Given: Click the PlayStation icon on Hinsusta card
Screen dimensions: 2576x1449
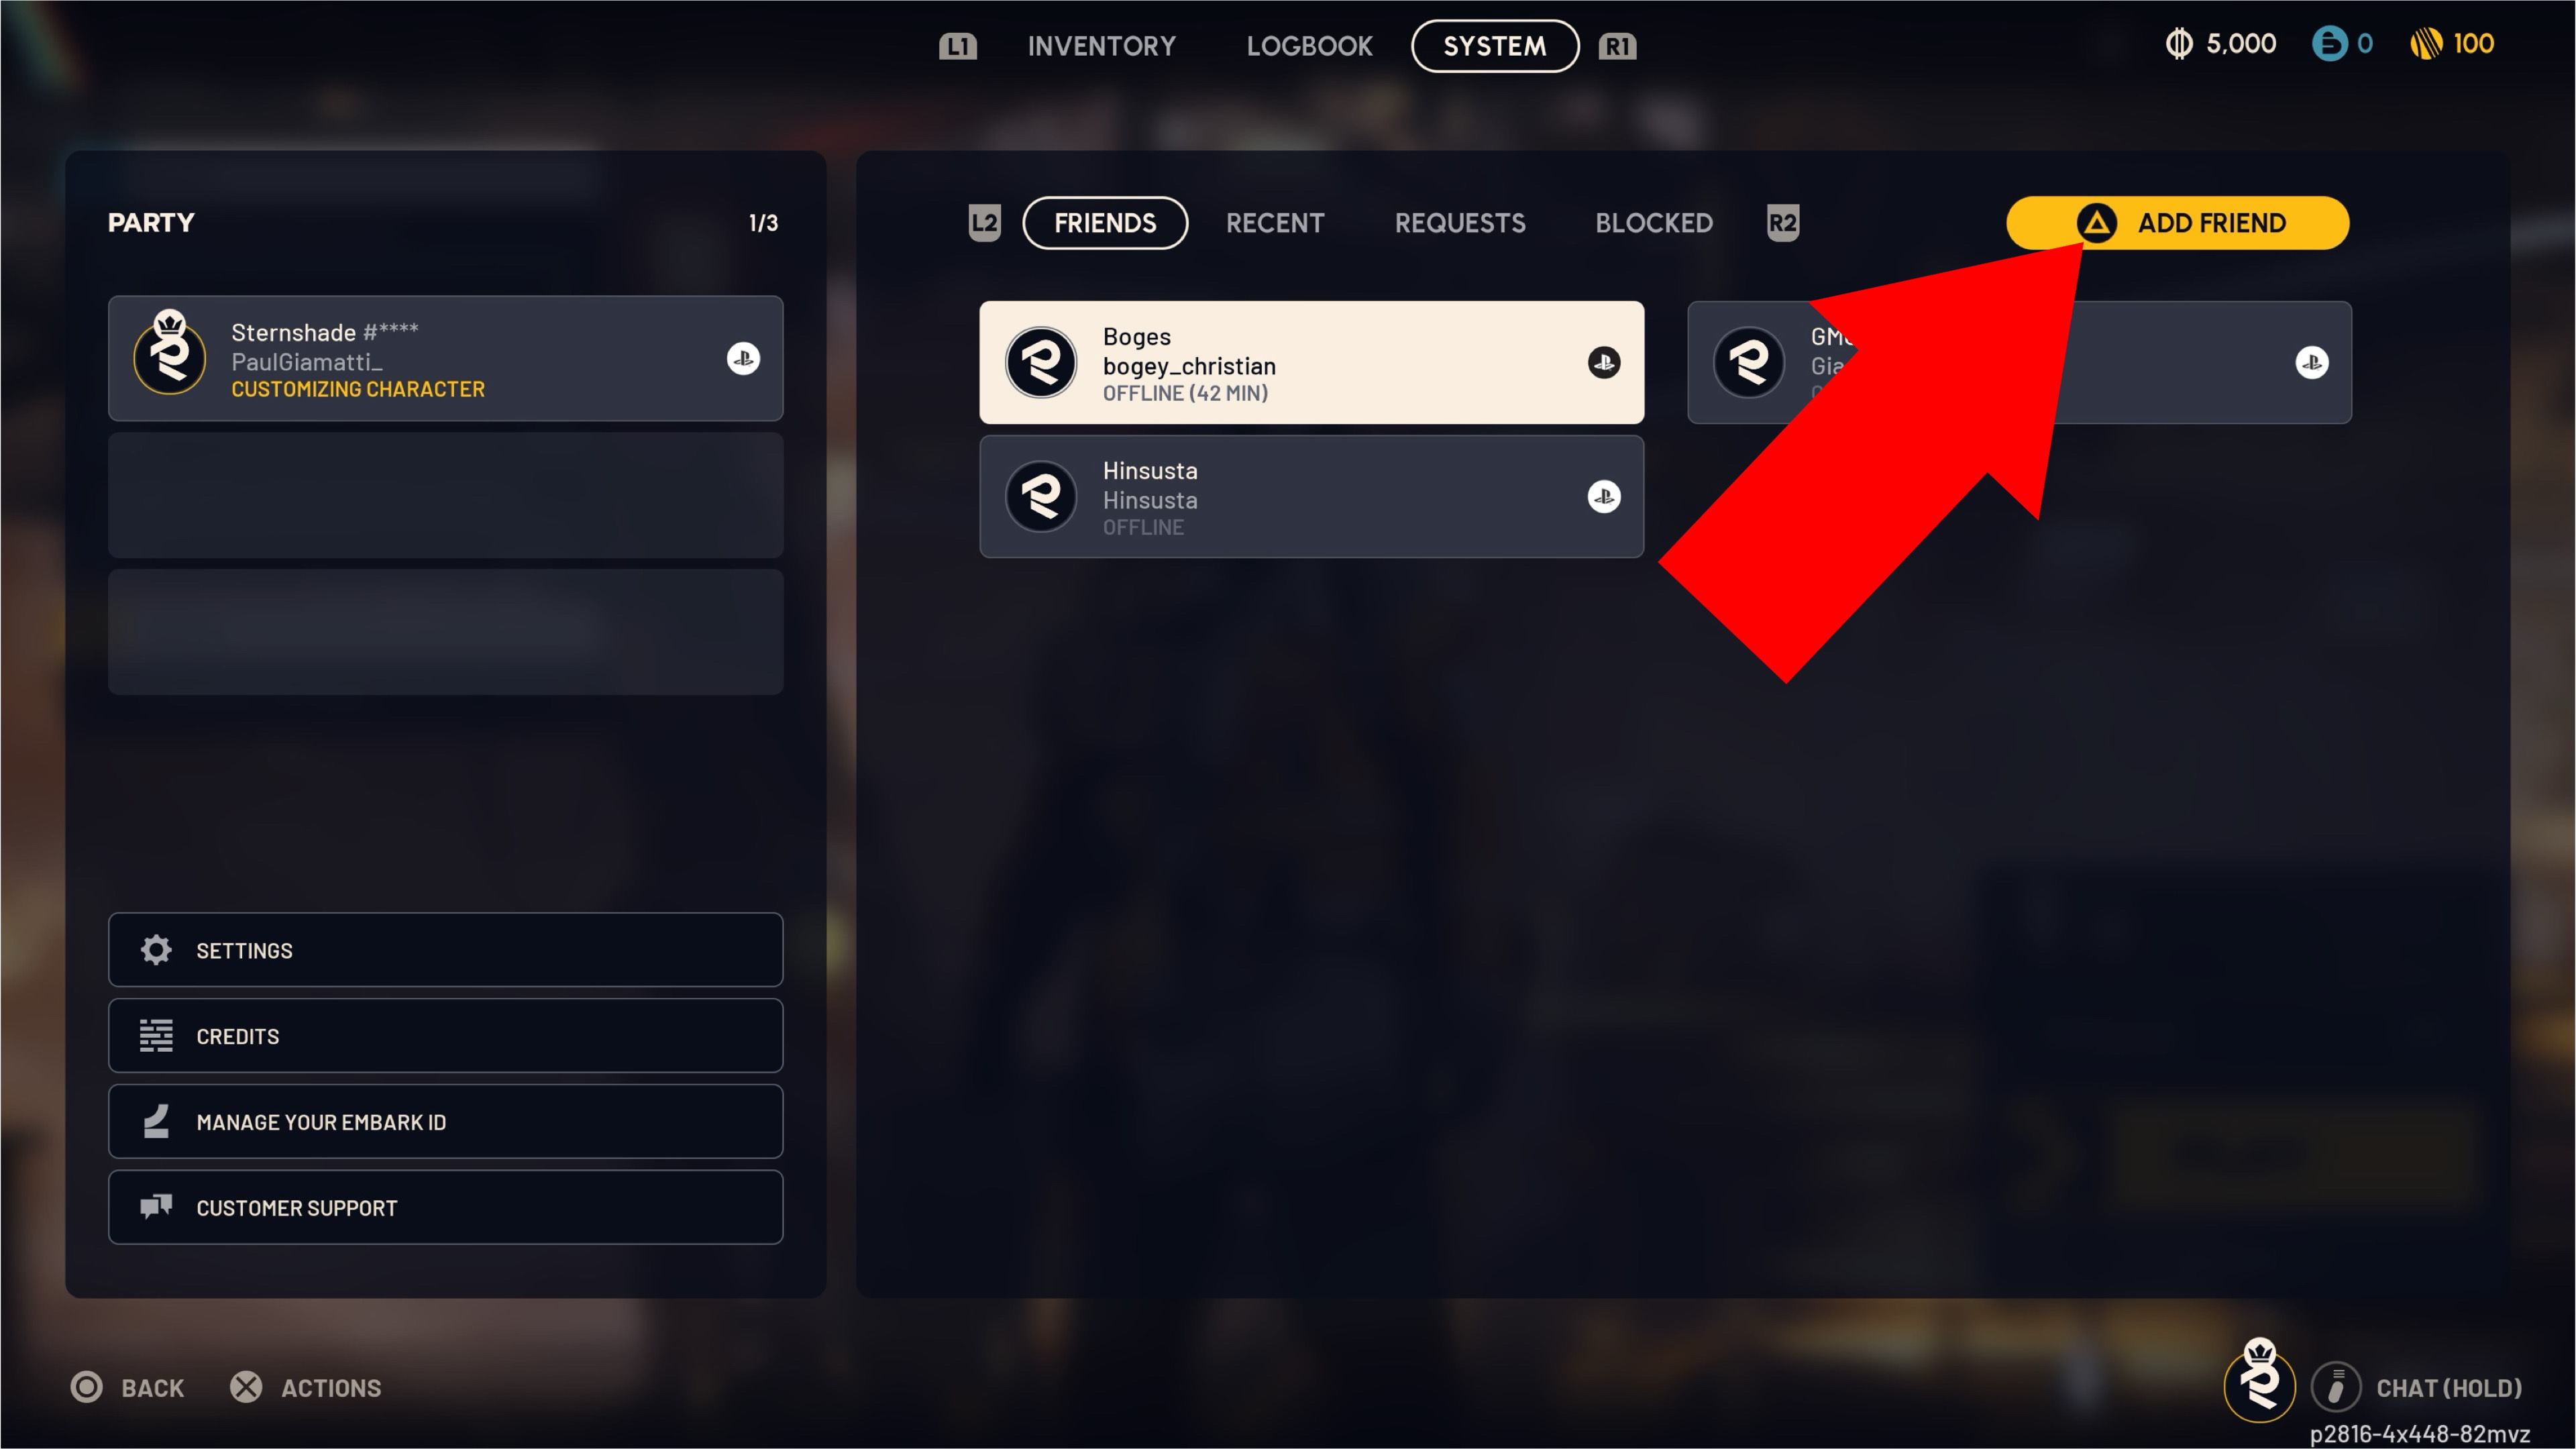Looking at the screenshot, I should click(1604, 496).
